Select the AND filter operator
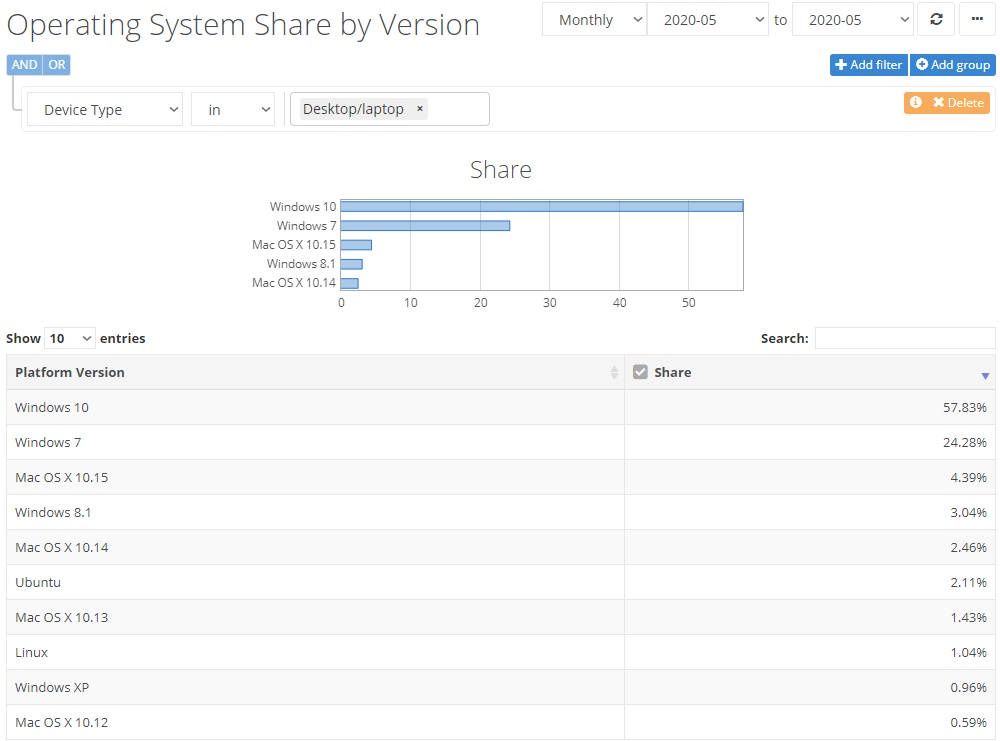 pyautogui.click(x=24, y=64)
